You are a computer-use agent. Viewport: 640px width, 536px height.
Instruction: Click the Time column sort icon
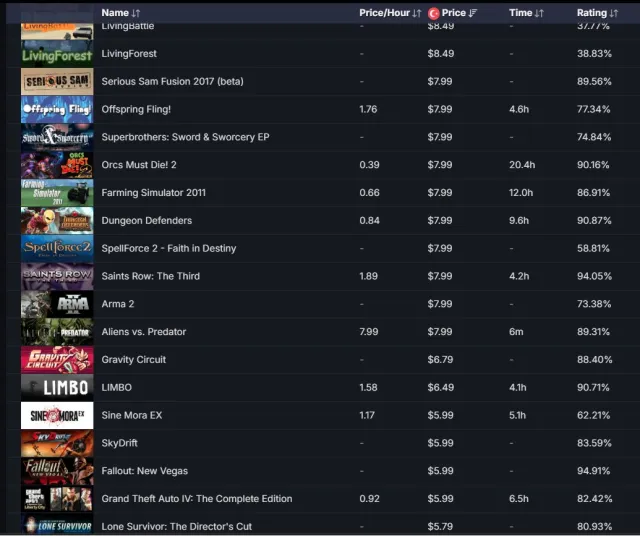click(539, 13)
